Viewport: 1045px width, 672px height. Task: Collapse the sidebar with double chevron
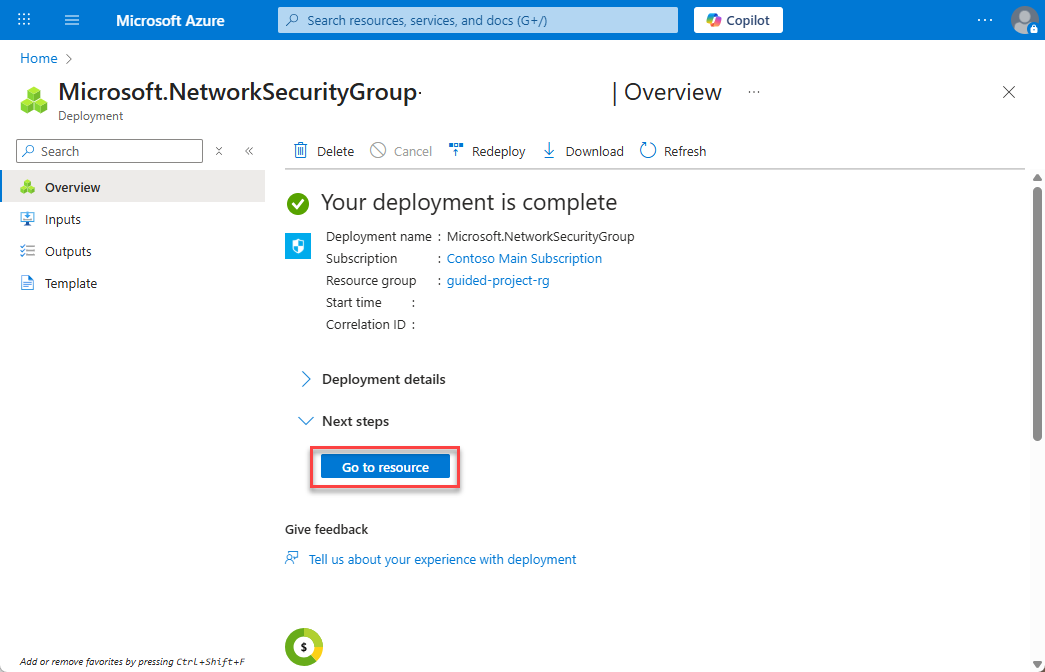(249, 151)
